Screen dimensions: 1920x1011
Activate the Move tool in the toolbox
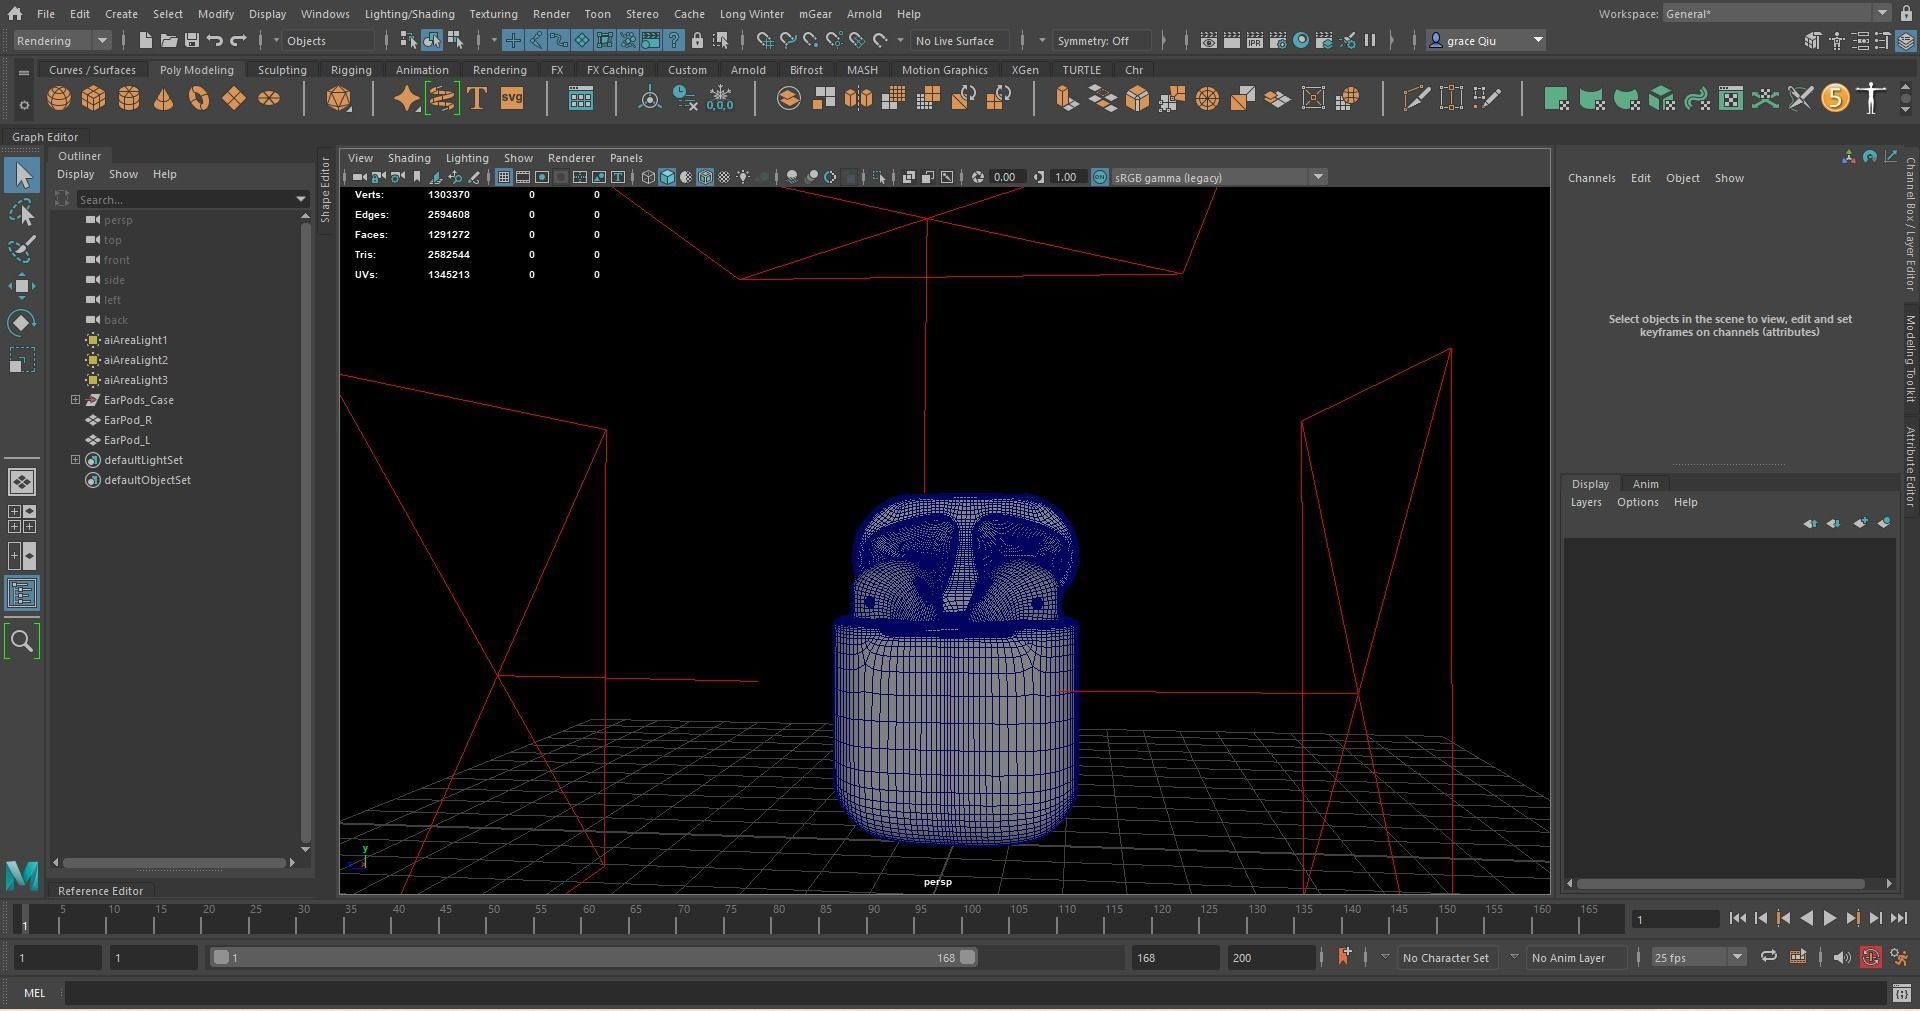pos(22,286)
